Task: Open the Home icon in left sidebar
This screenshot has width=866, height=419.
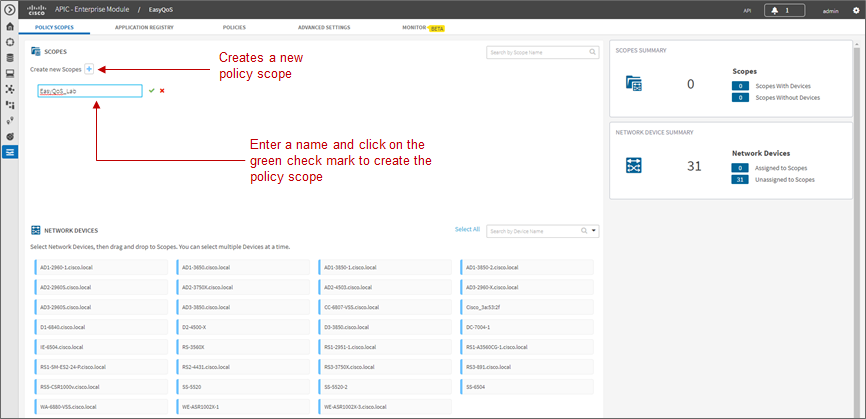Action: [9, 26]
